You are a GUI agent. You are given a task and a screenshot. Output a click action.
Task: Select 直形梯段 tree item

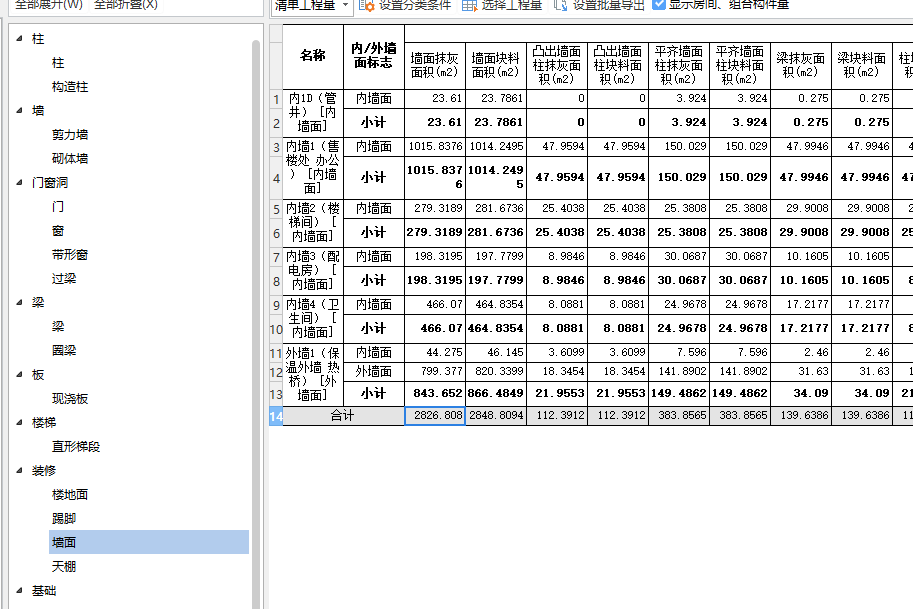76,447
